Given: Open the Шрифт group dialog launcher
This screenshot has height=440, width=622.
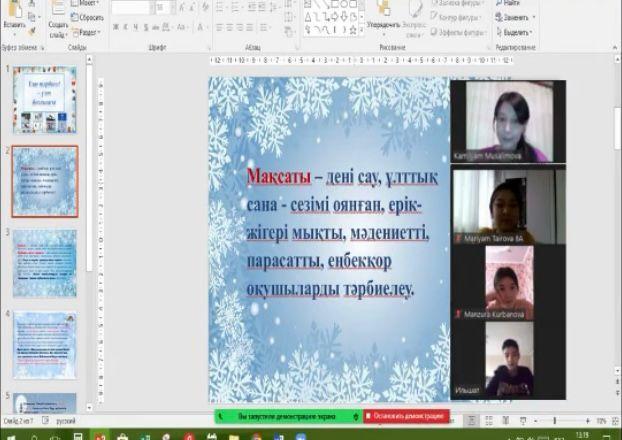Looking at the screenshot, I should tap(209, 48).
